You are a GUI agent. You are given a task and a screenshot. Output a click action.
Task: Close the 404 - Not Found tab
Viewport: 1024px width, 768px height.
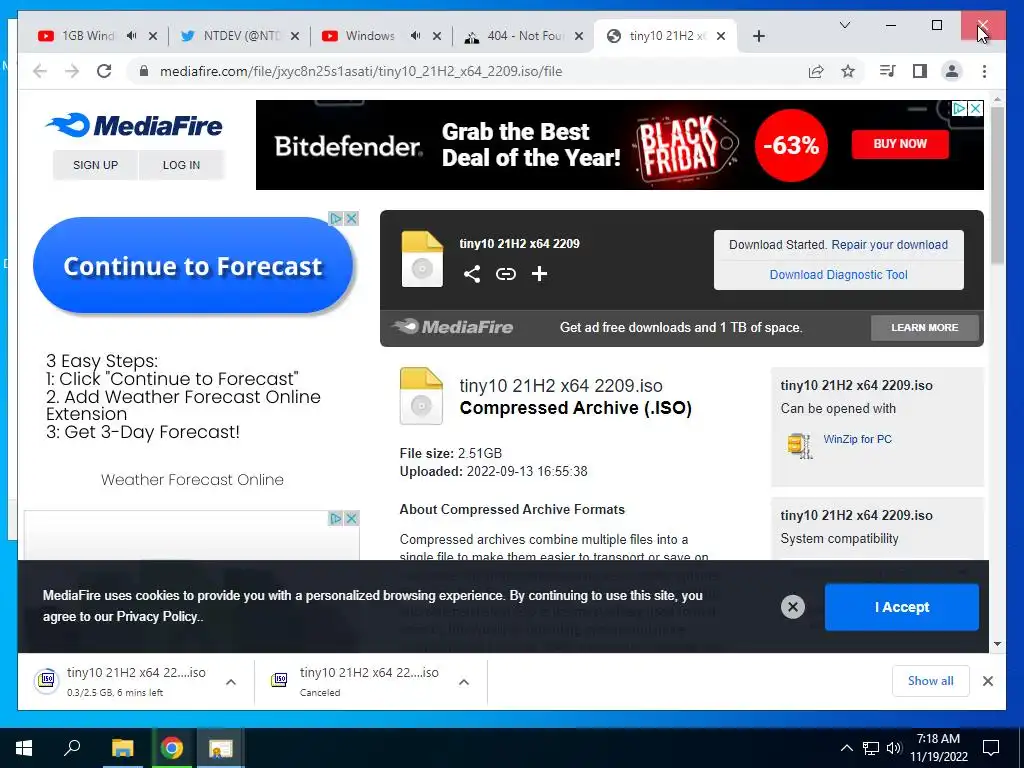(x=579, y=36)
